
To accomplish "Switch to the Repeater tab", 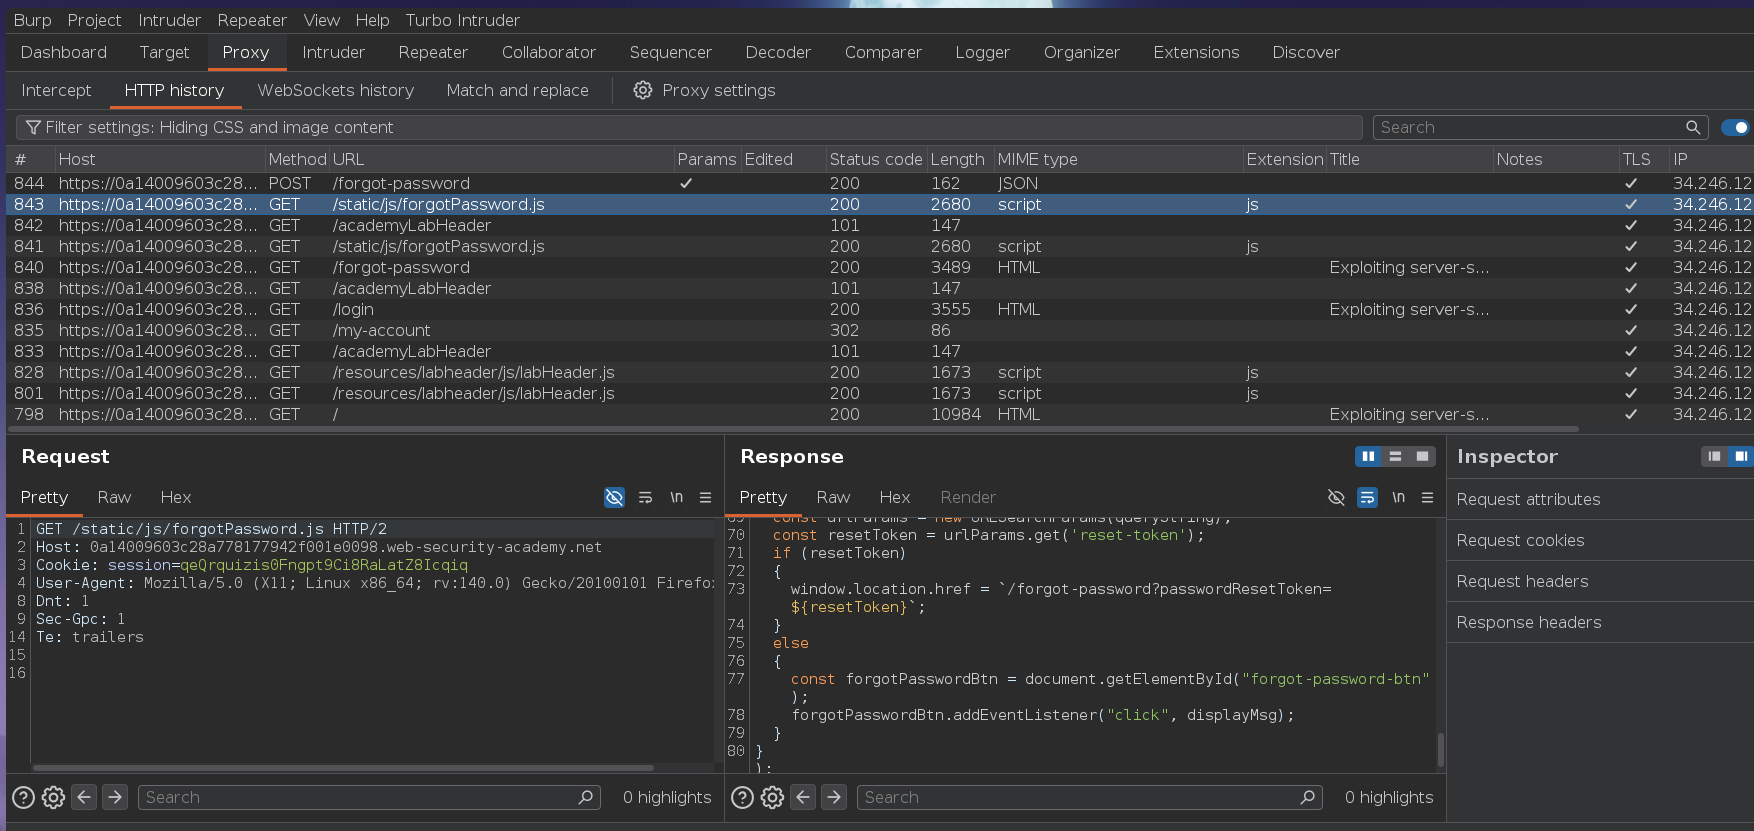I will (x=433, y=52).
